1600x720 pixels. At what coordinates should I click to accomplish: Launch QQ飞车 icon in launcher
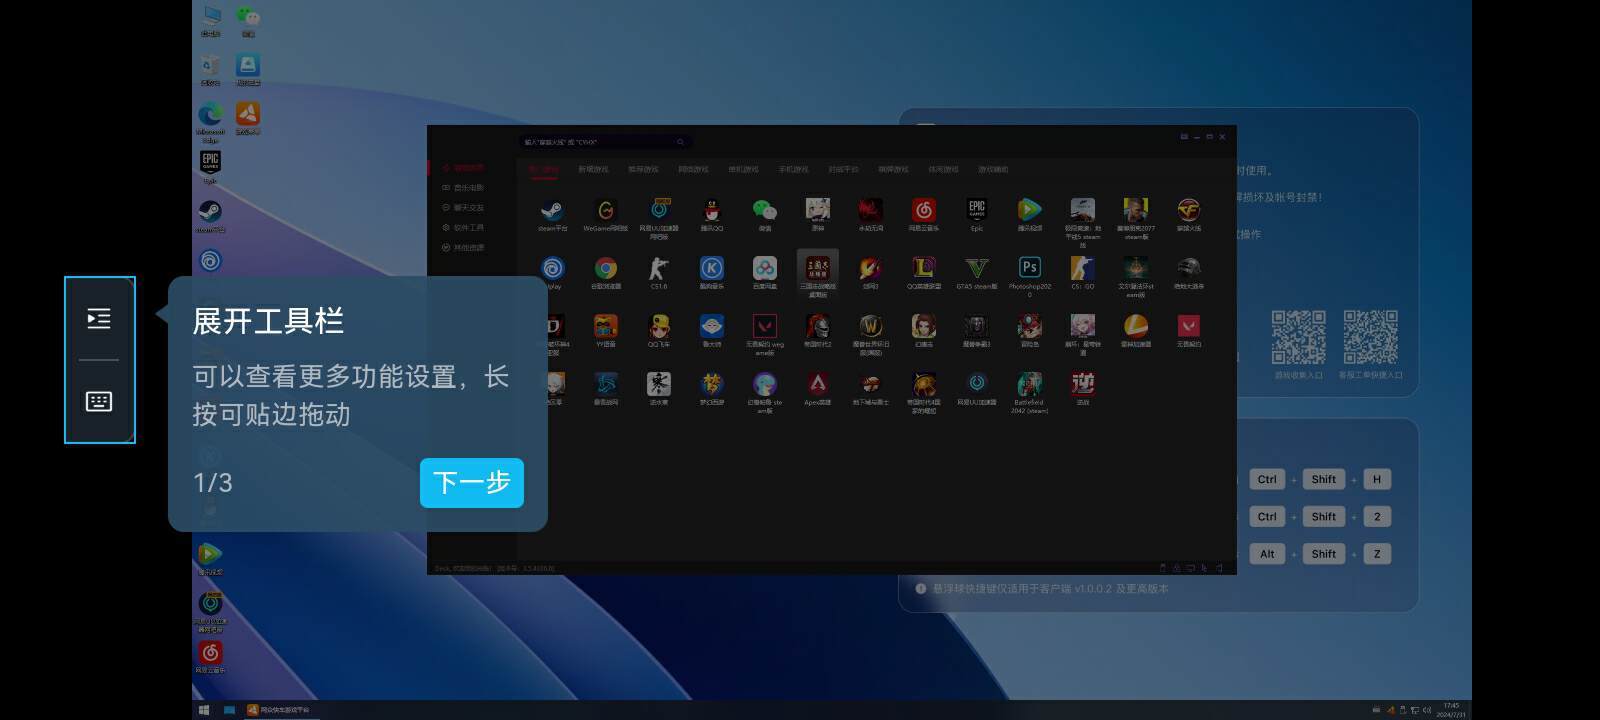[659, 326]
